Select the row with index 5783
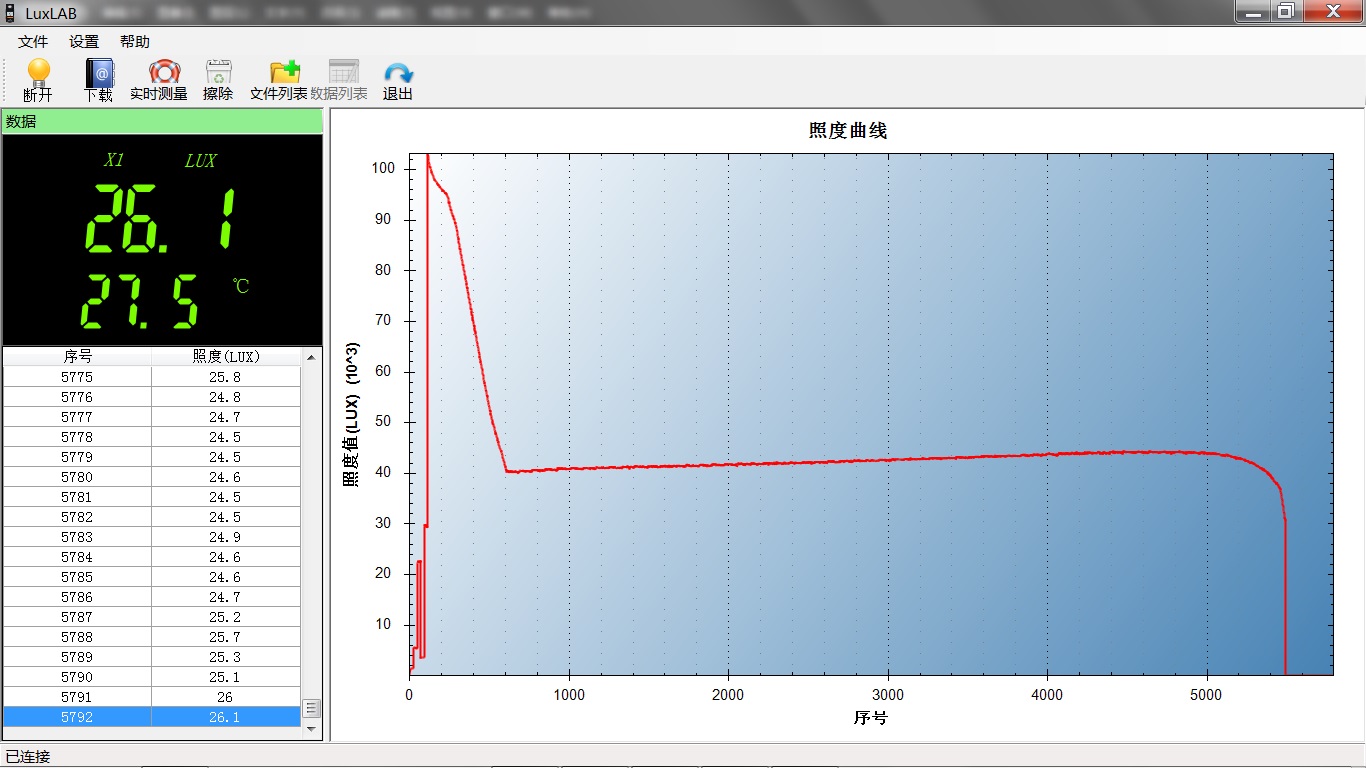Screen dimensions: 1366x768 pyautogui.click(x=150, y=537)
